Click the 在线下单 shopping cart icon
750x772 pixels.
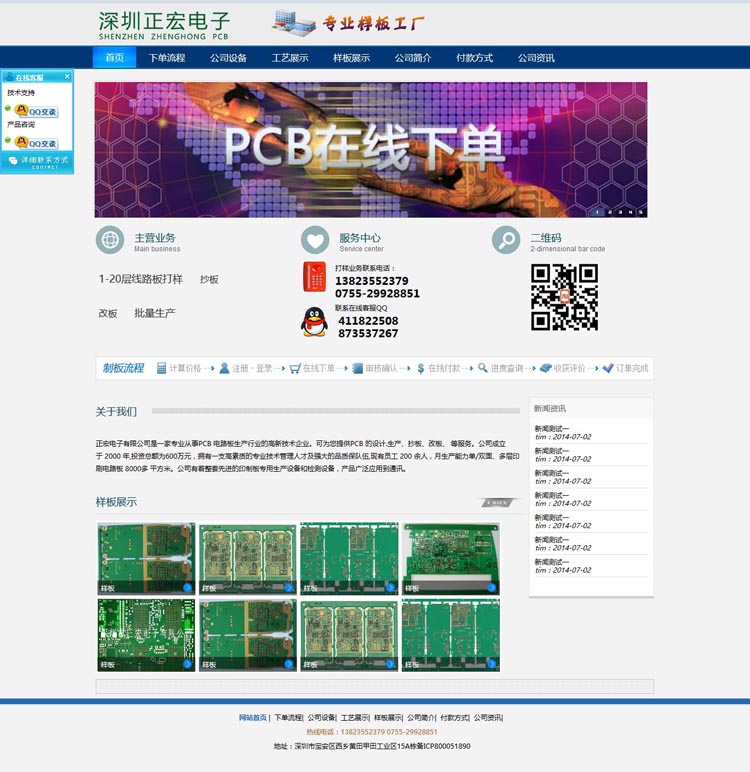pyautogui.click(x=295, y=368)
